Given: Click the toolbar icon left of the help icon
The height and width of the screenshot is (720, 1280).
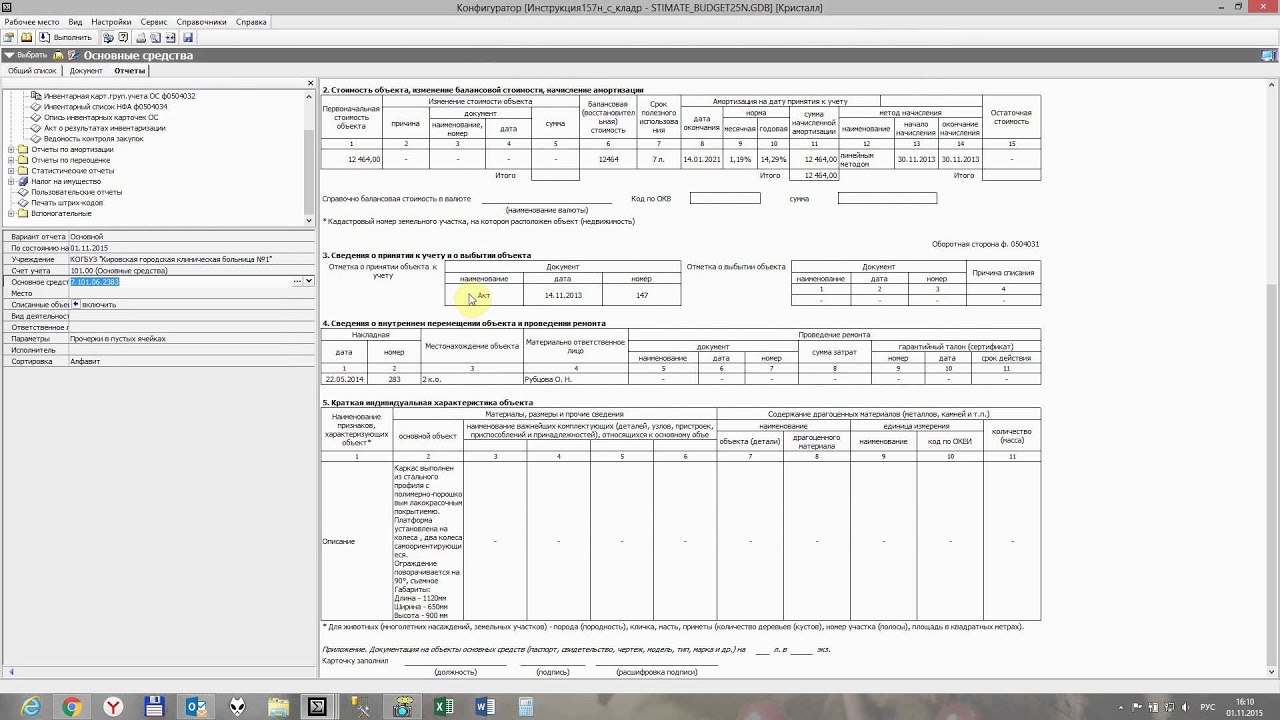Looking at the screenshot, I should (x=108, y=37).
